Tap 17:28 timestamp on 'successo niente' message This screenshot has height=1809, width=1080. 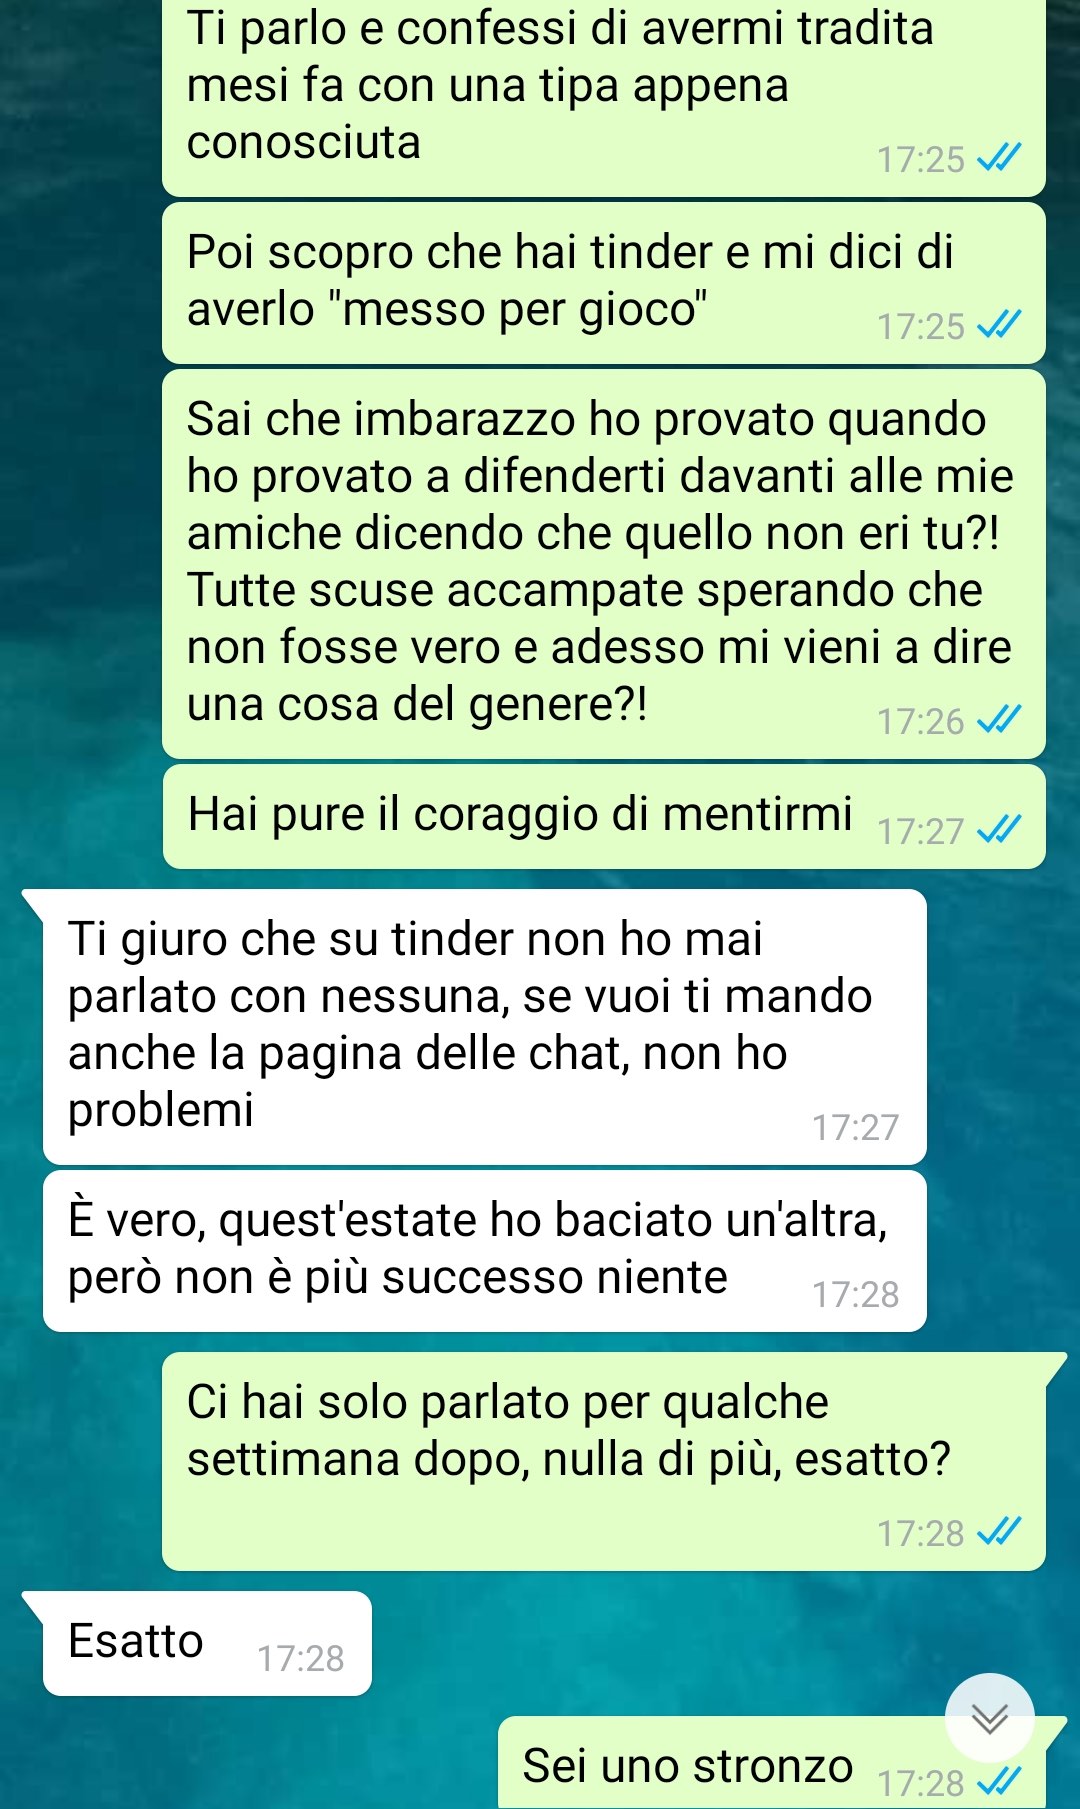(x=855, y=1294)
